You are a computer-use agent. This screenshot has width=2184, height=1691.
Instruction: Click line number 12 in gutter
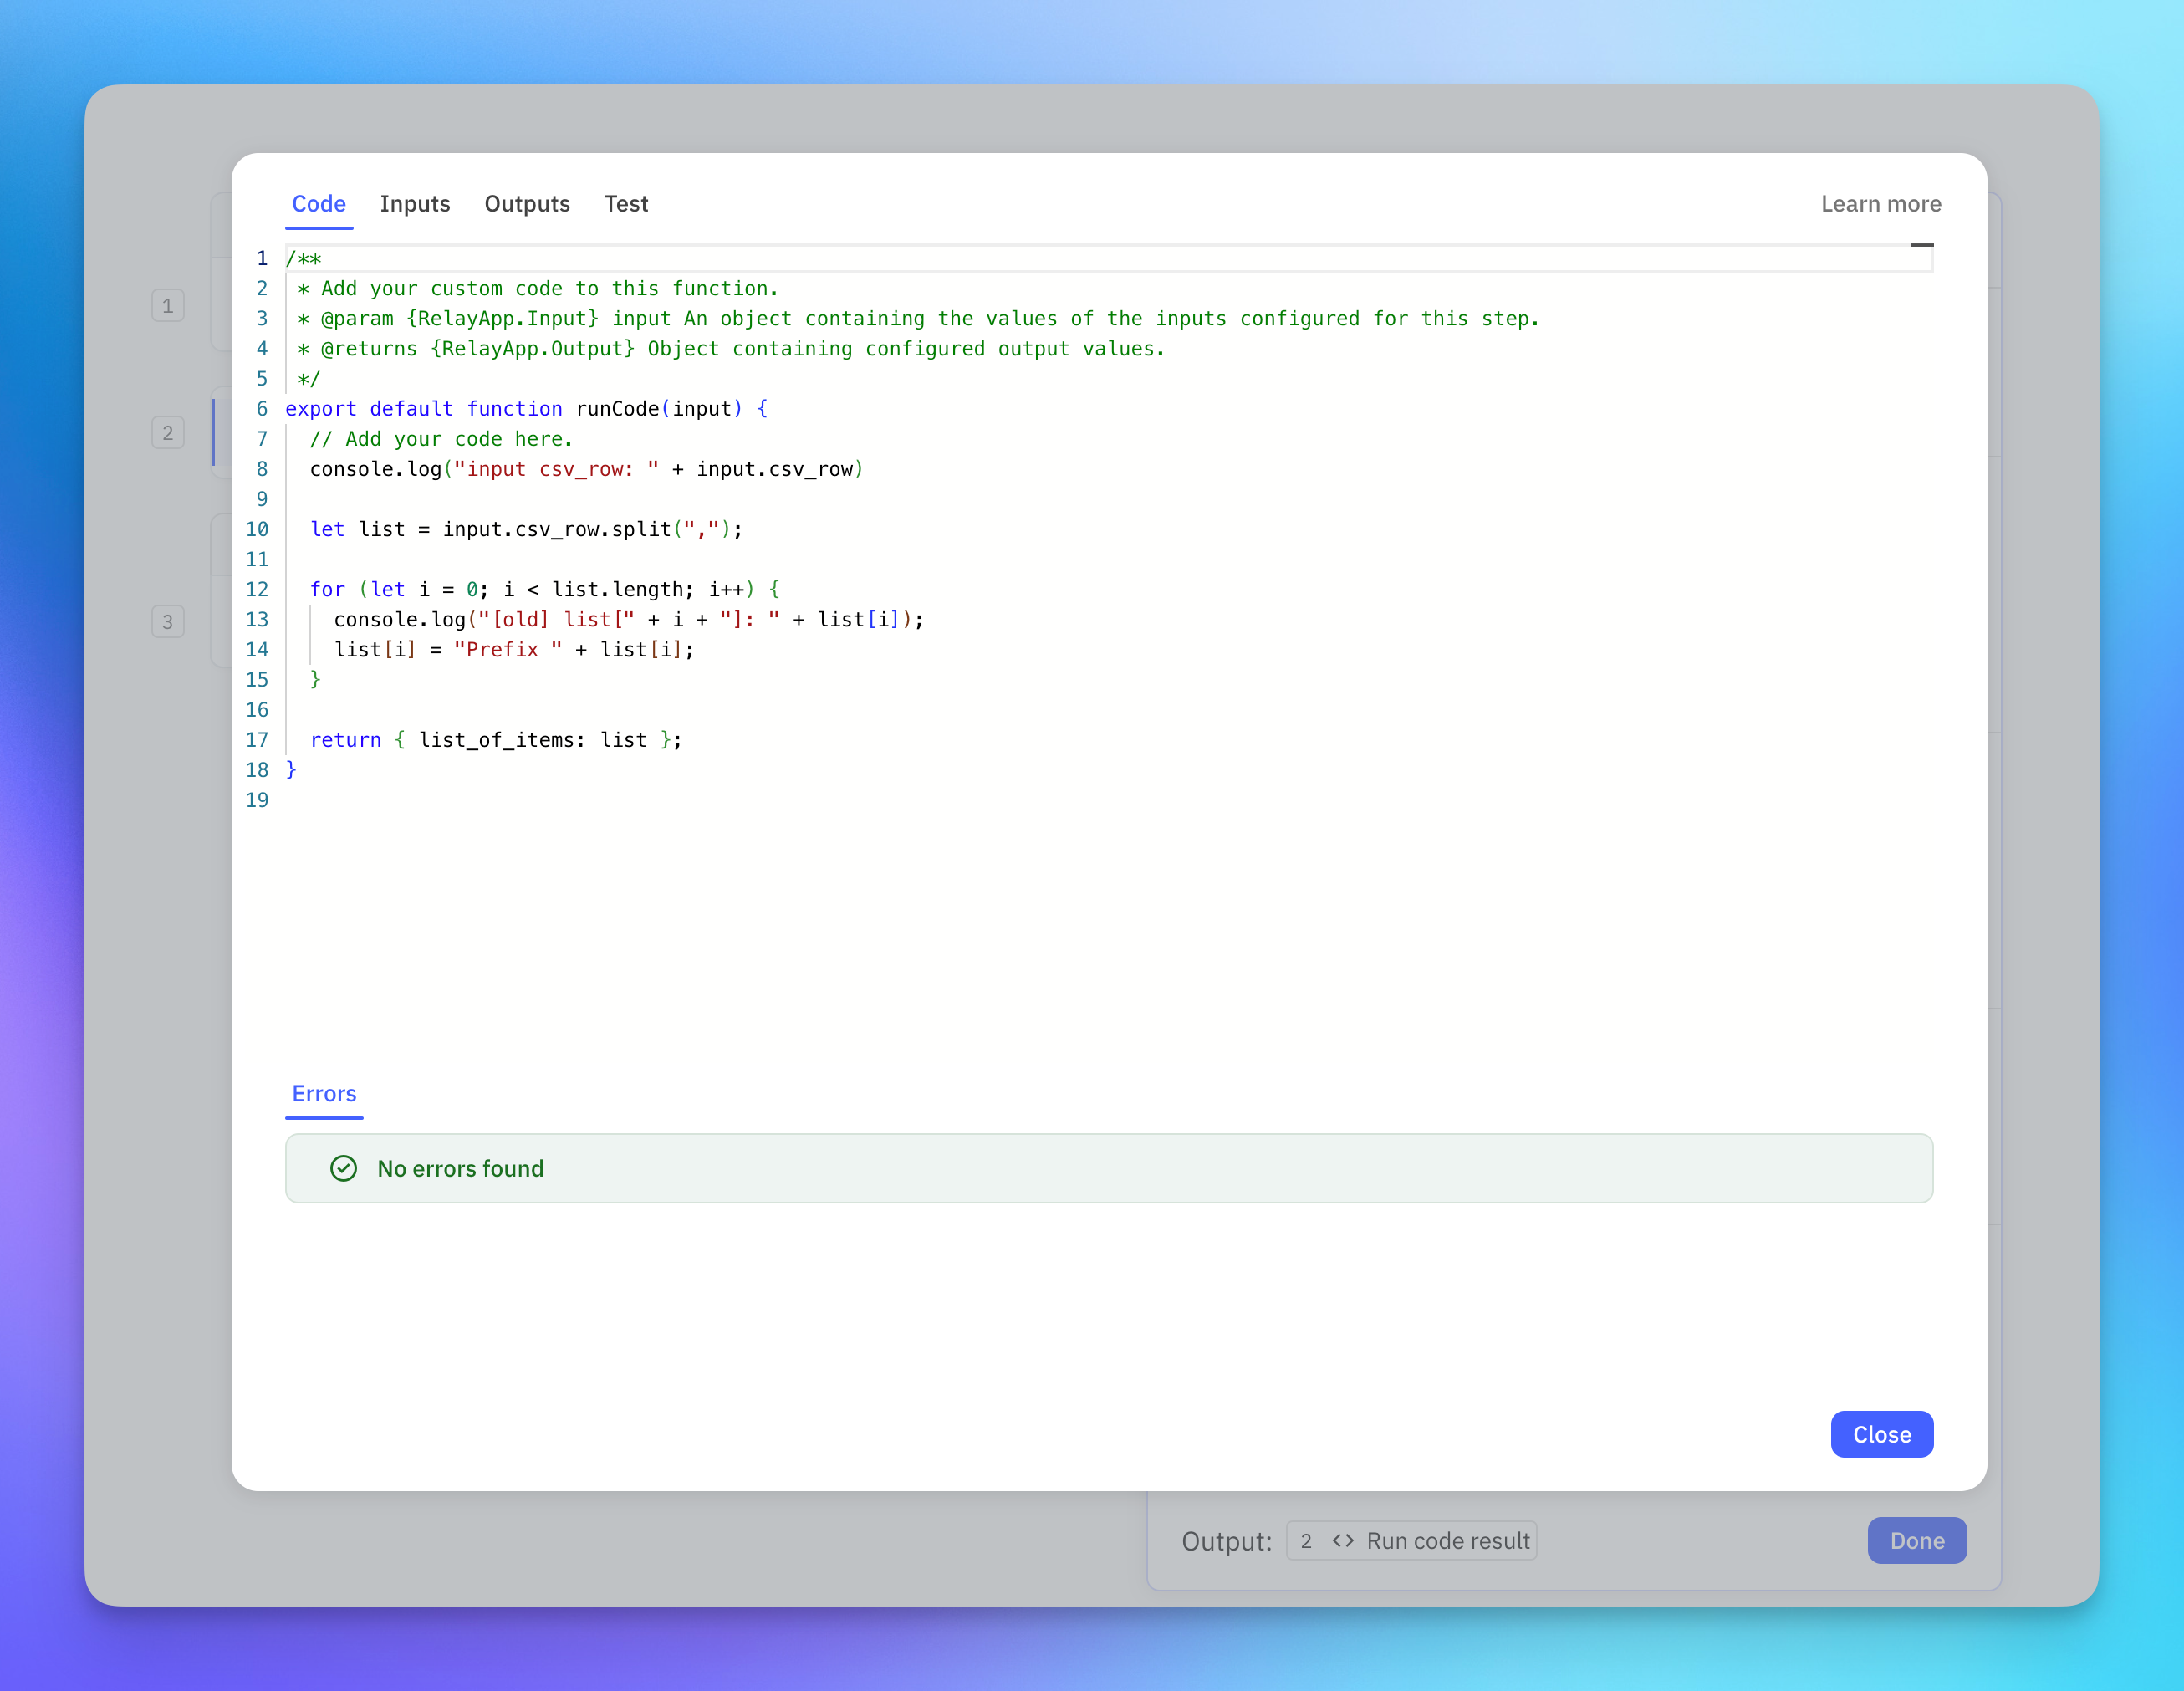click(x=257, y=590)
